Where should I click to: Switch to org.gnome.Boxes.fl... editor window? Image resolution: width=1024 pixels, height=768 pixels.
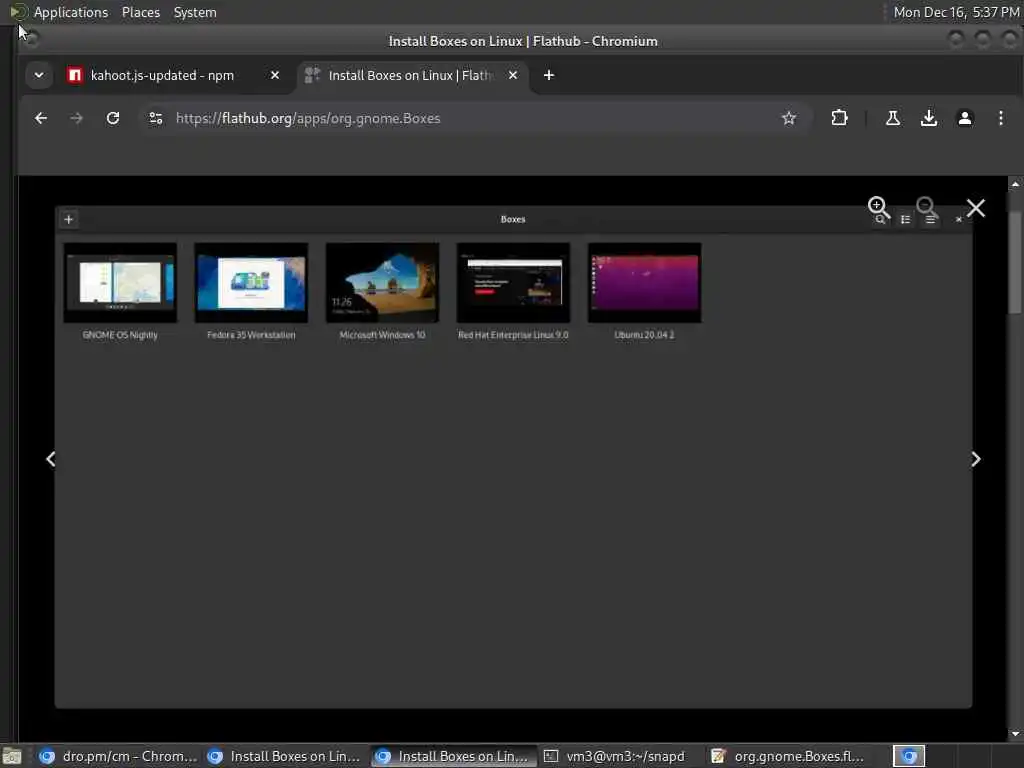pyautogui.click(x=788, y=756)
